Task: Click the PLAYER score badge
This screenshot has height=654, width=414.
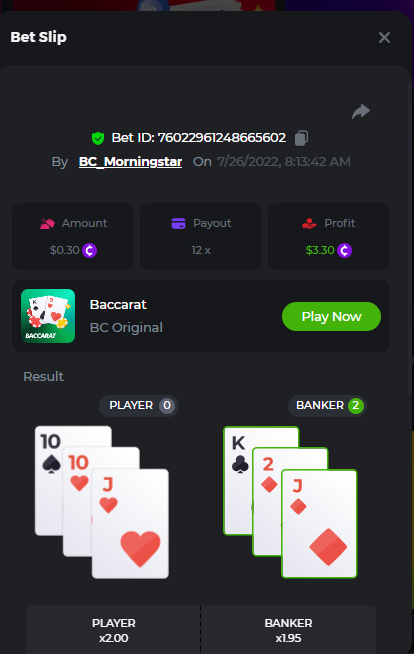Action: [167, 405]
